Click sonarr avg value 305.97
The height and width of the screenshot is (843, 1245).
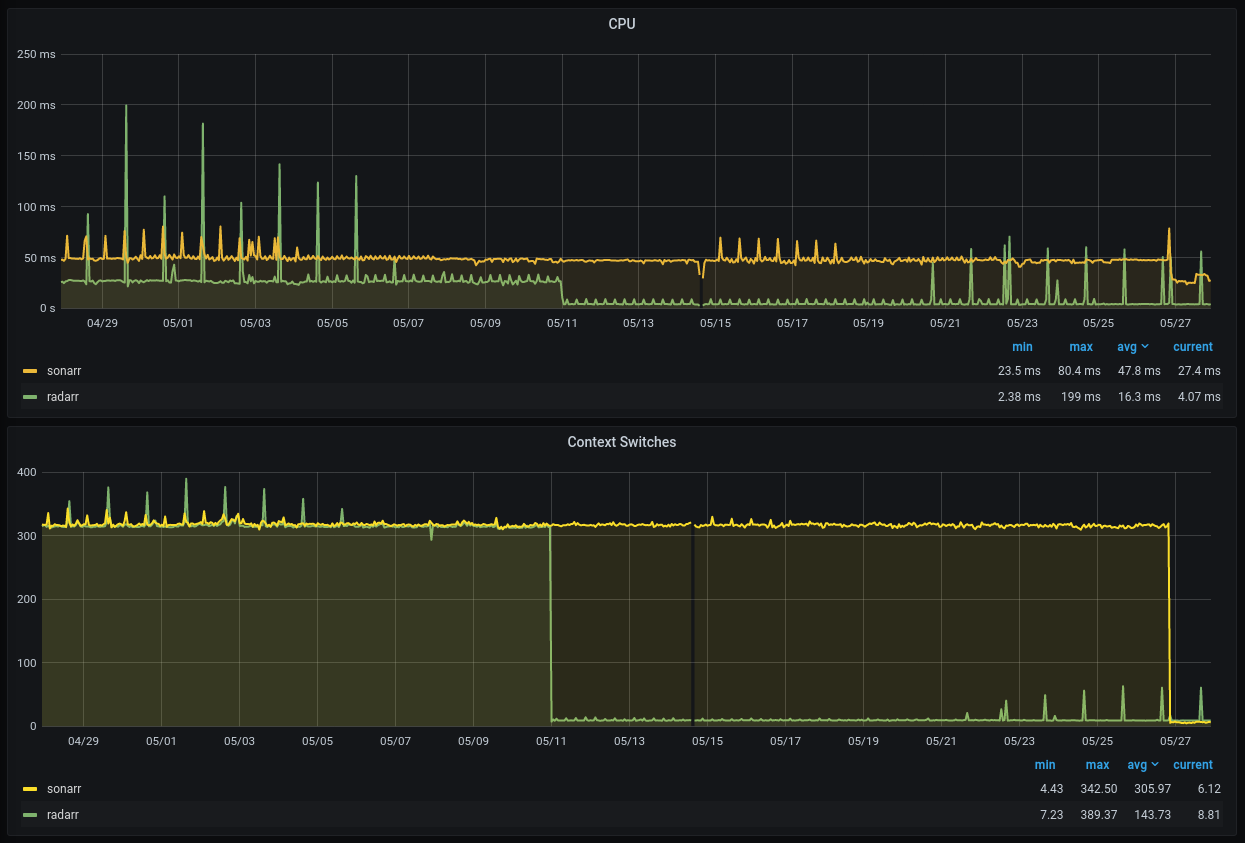point(1153,789)
